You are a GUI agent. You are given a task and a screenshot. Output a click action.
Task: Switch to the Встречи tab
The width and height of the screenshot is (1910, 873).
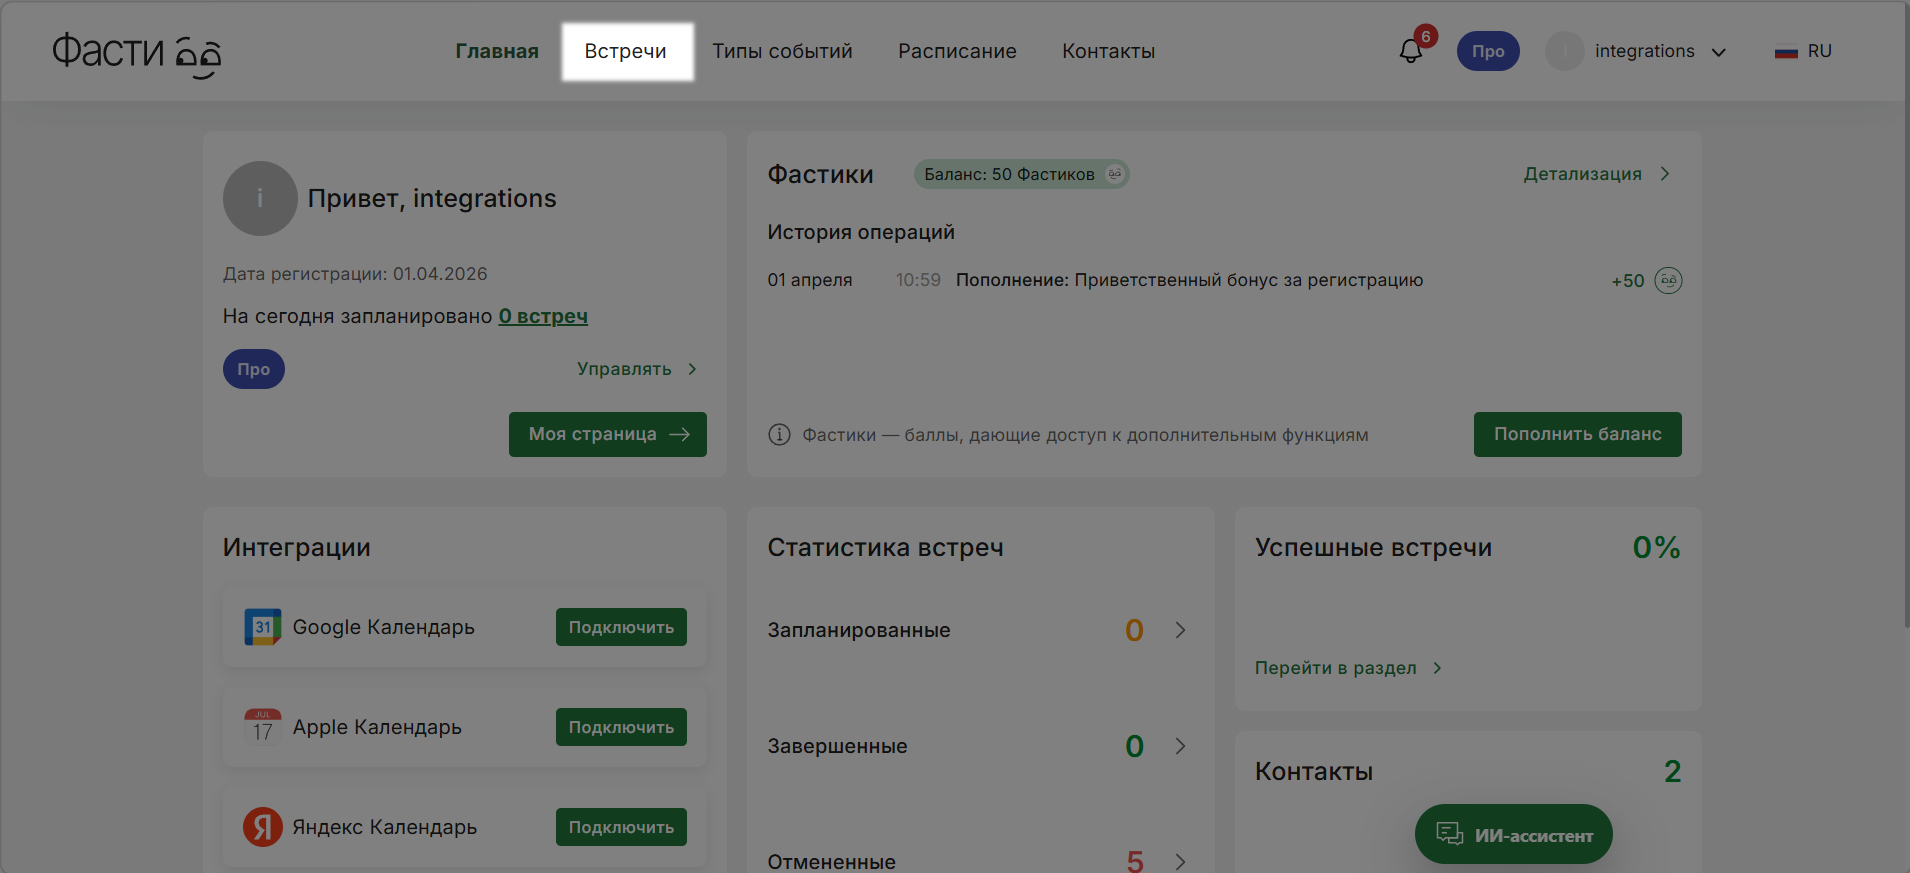pyautogui.click(x=626, y=51)
